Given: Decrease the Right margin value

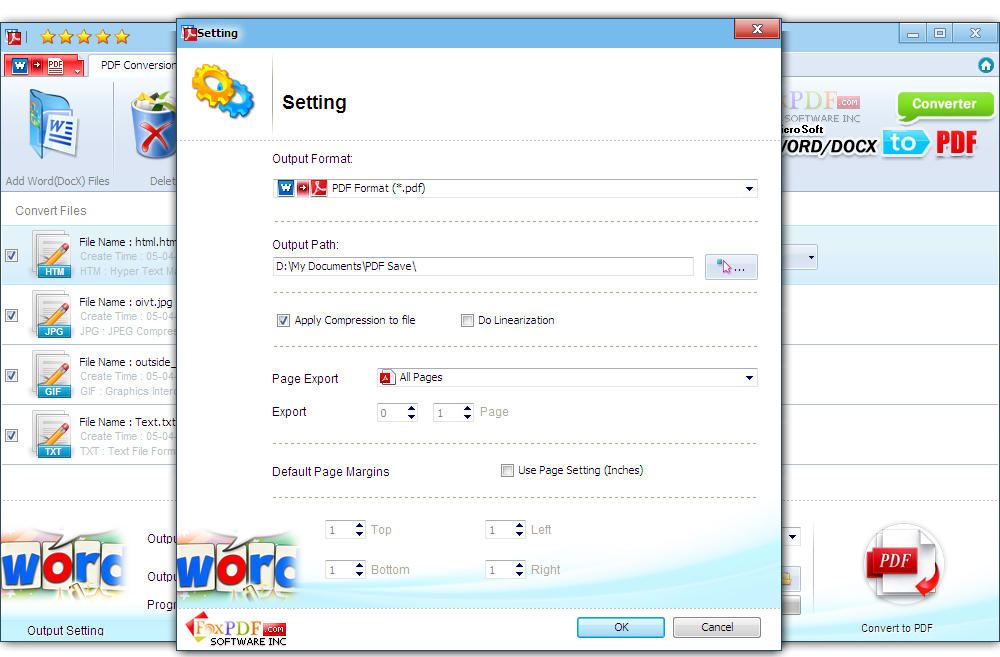Looking at the screenshot, I should pyautogui.click(x=520, y=574).
